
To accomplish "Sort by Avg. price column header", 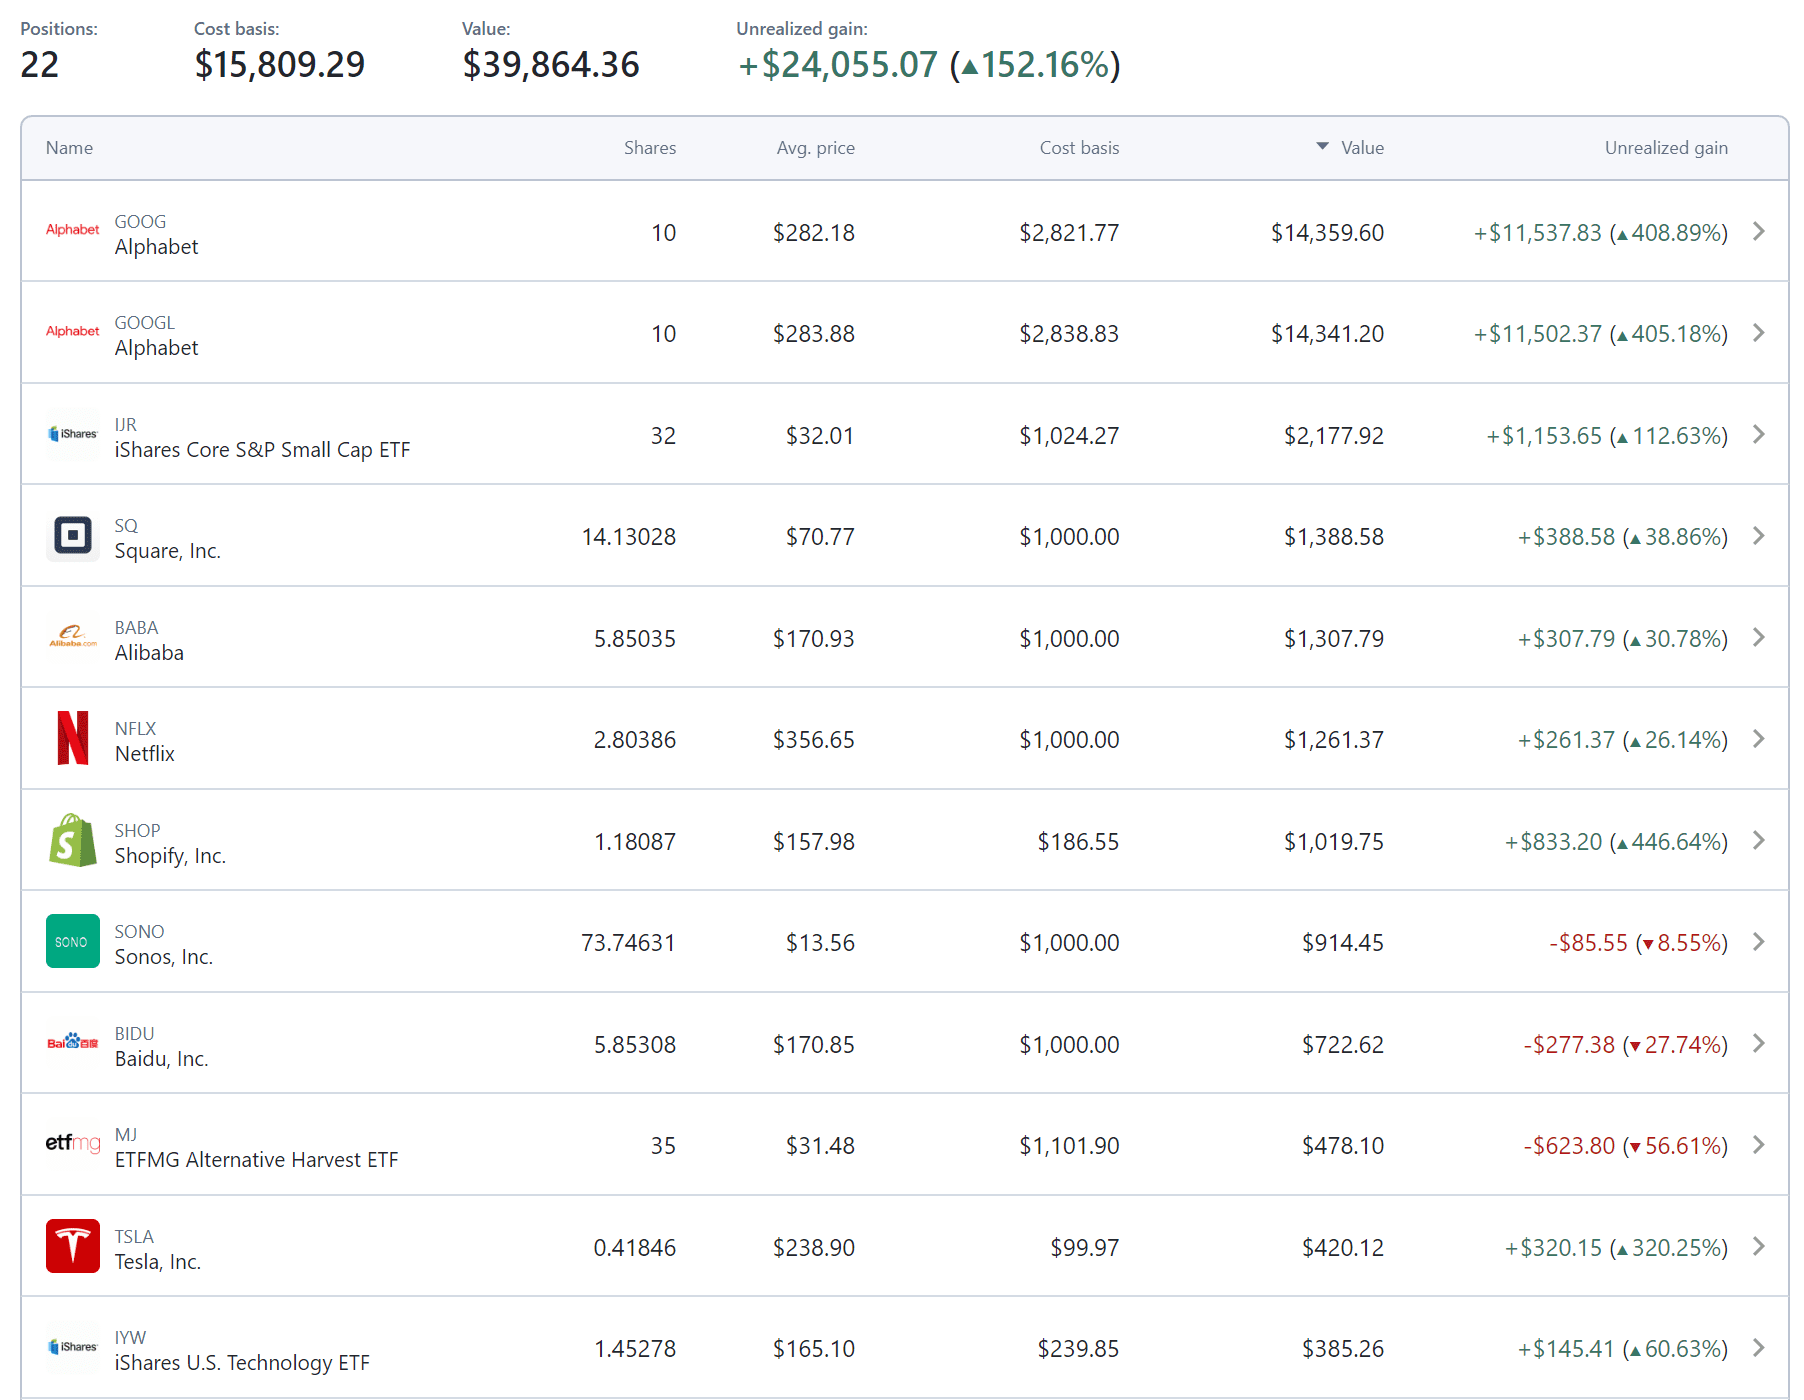I will [x=815, y=148].
